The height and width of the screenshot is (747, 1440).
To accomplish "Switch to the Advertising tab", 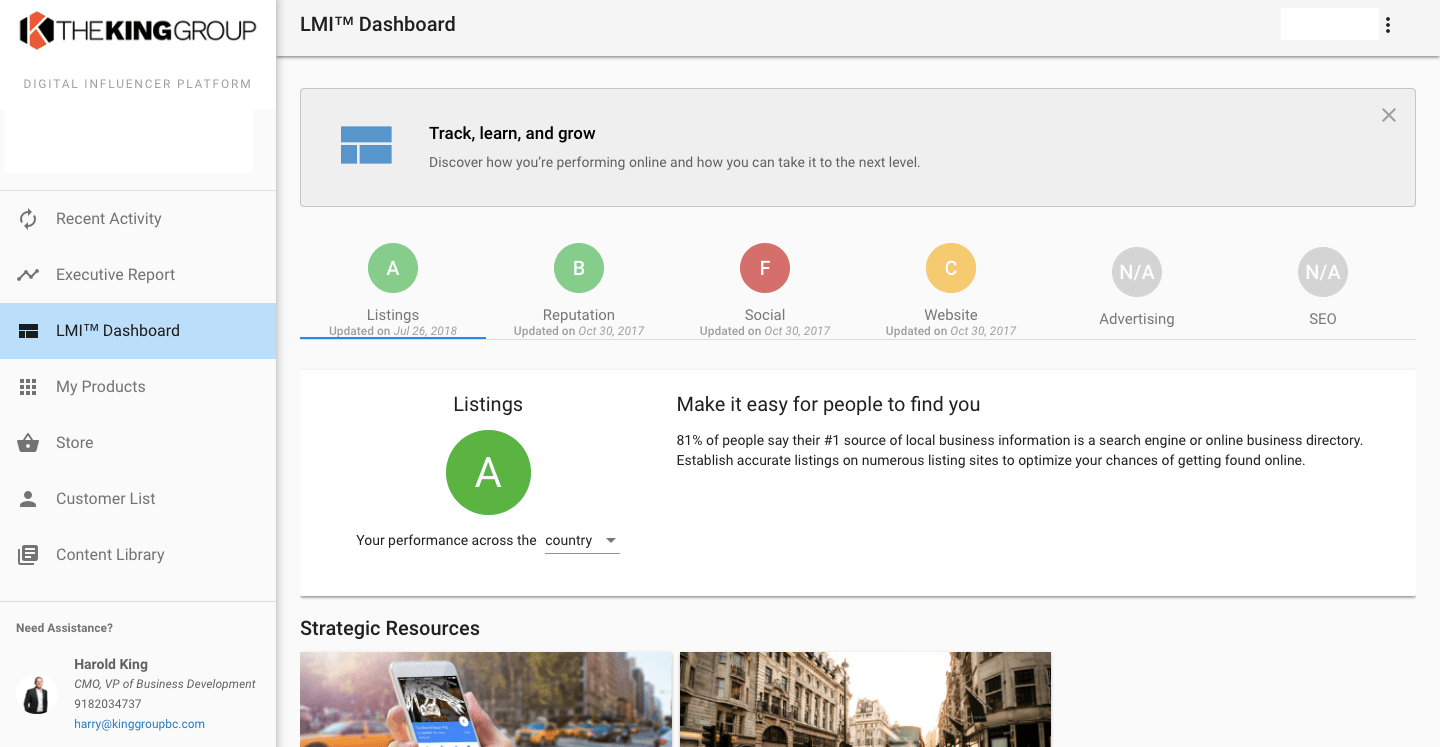I will [x=1137, y=290].
